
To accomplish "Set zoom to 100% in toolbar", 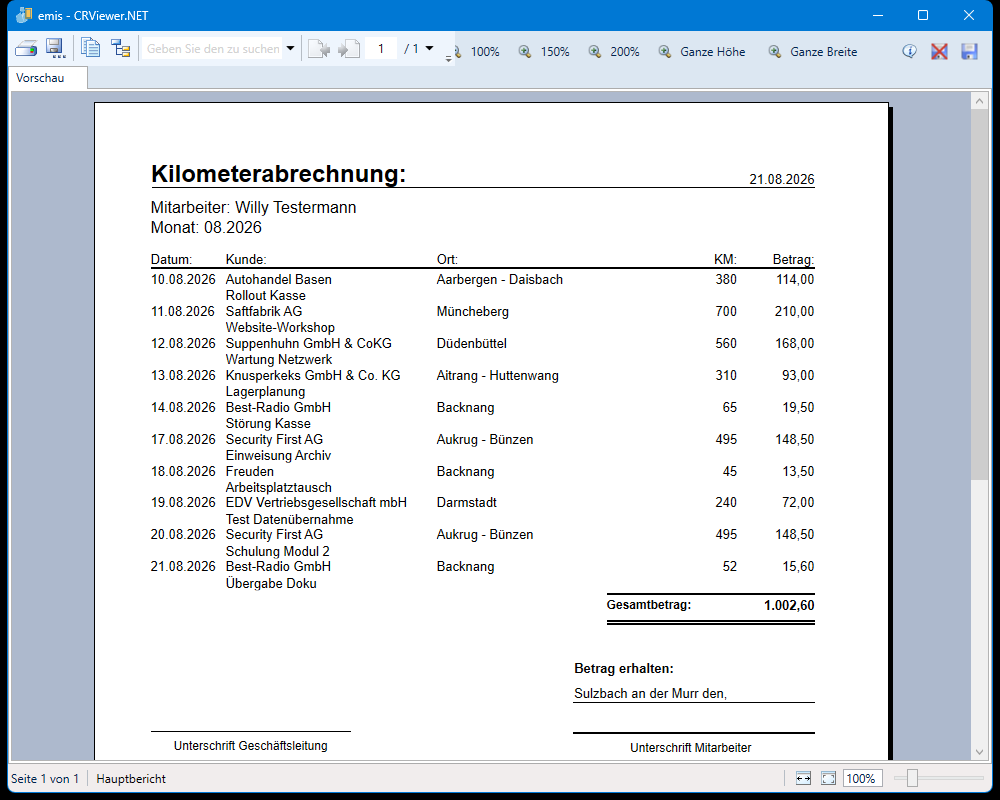I will tap(485, 52).
